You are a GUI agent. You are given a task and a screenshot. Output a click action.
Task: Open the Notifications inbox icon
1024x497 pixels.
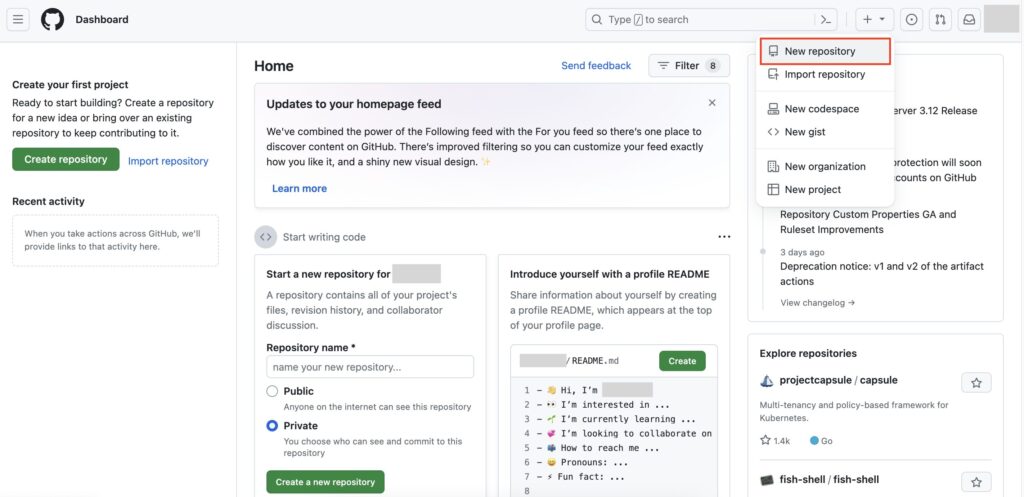coord(969,20)
